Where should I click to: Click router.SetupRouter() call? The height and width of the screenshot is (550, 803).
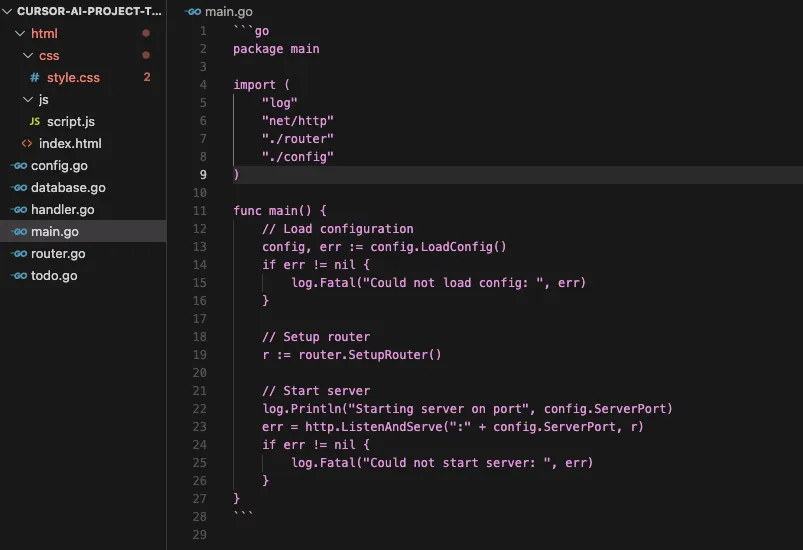(370, 355)
